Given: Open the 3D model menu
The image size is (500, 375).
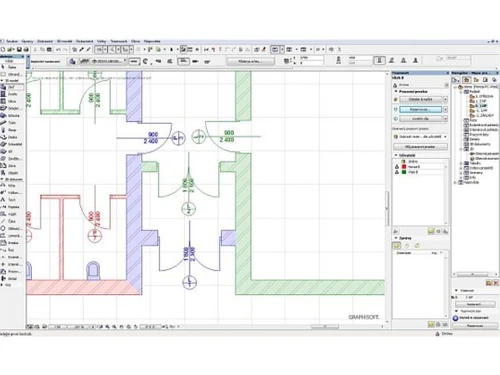Looking at the screenshot, I should [65, 41].
